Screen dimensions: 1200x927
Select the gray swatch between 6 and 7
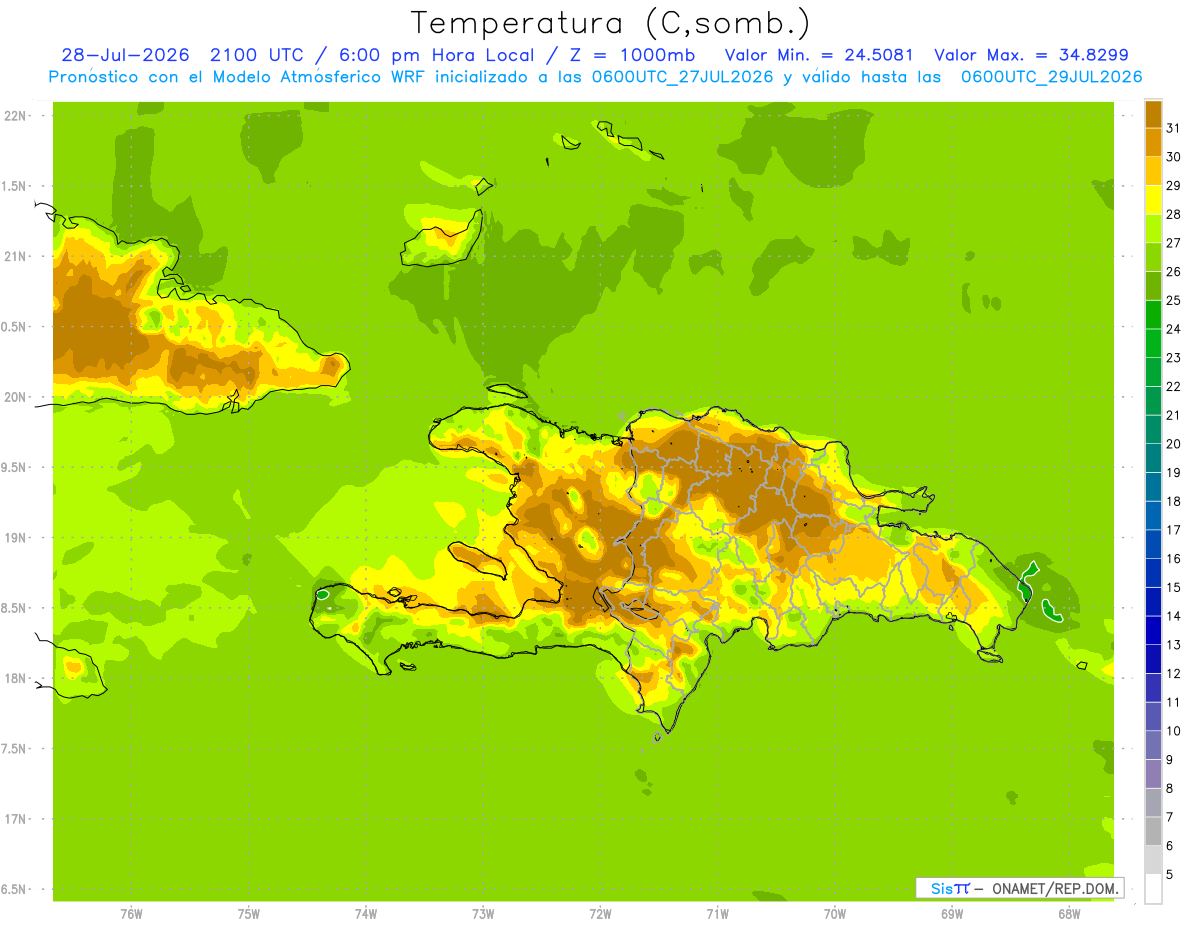pos(1153,831)
